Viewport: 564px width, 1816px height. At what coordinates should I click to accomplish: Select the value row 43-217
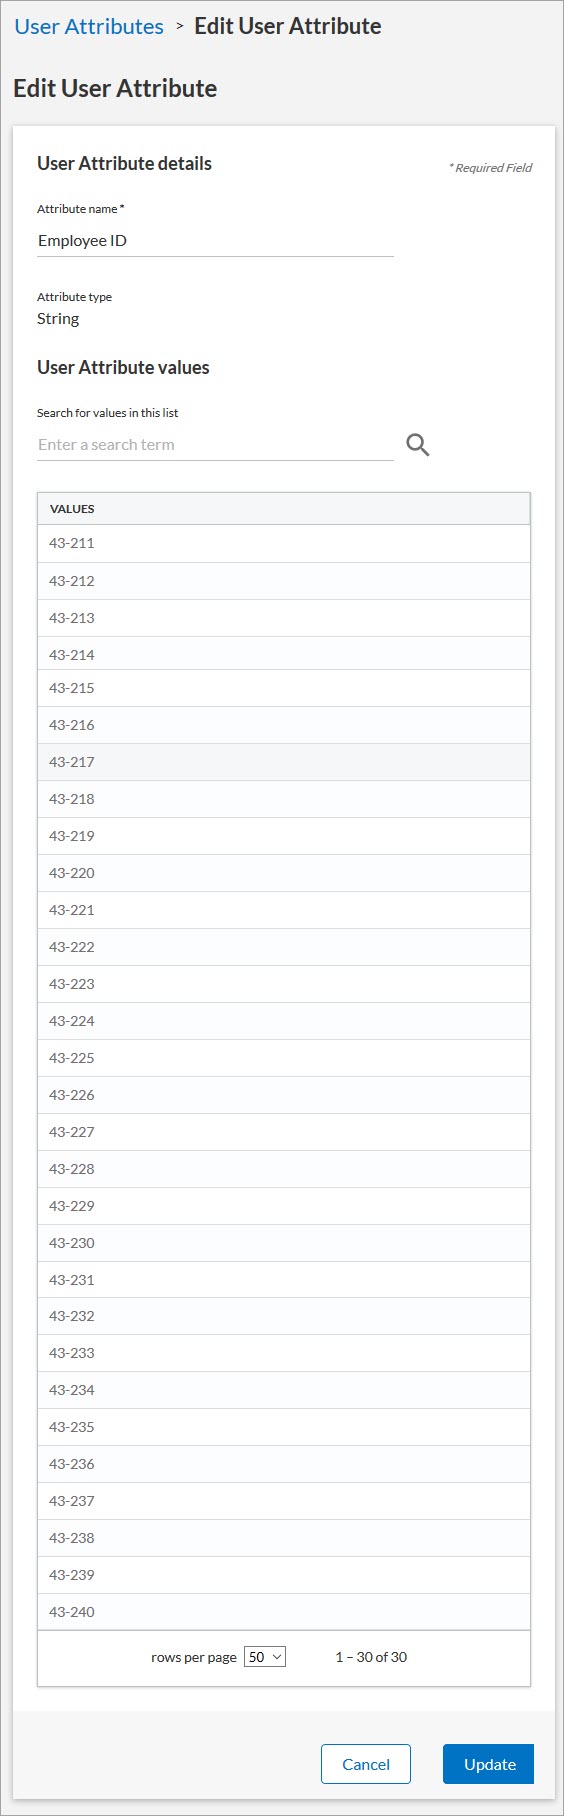[x=284, y=762]
